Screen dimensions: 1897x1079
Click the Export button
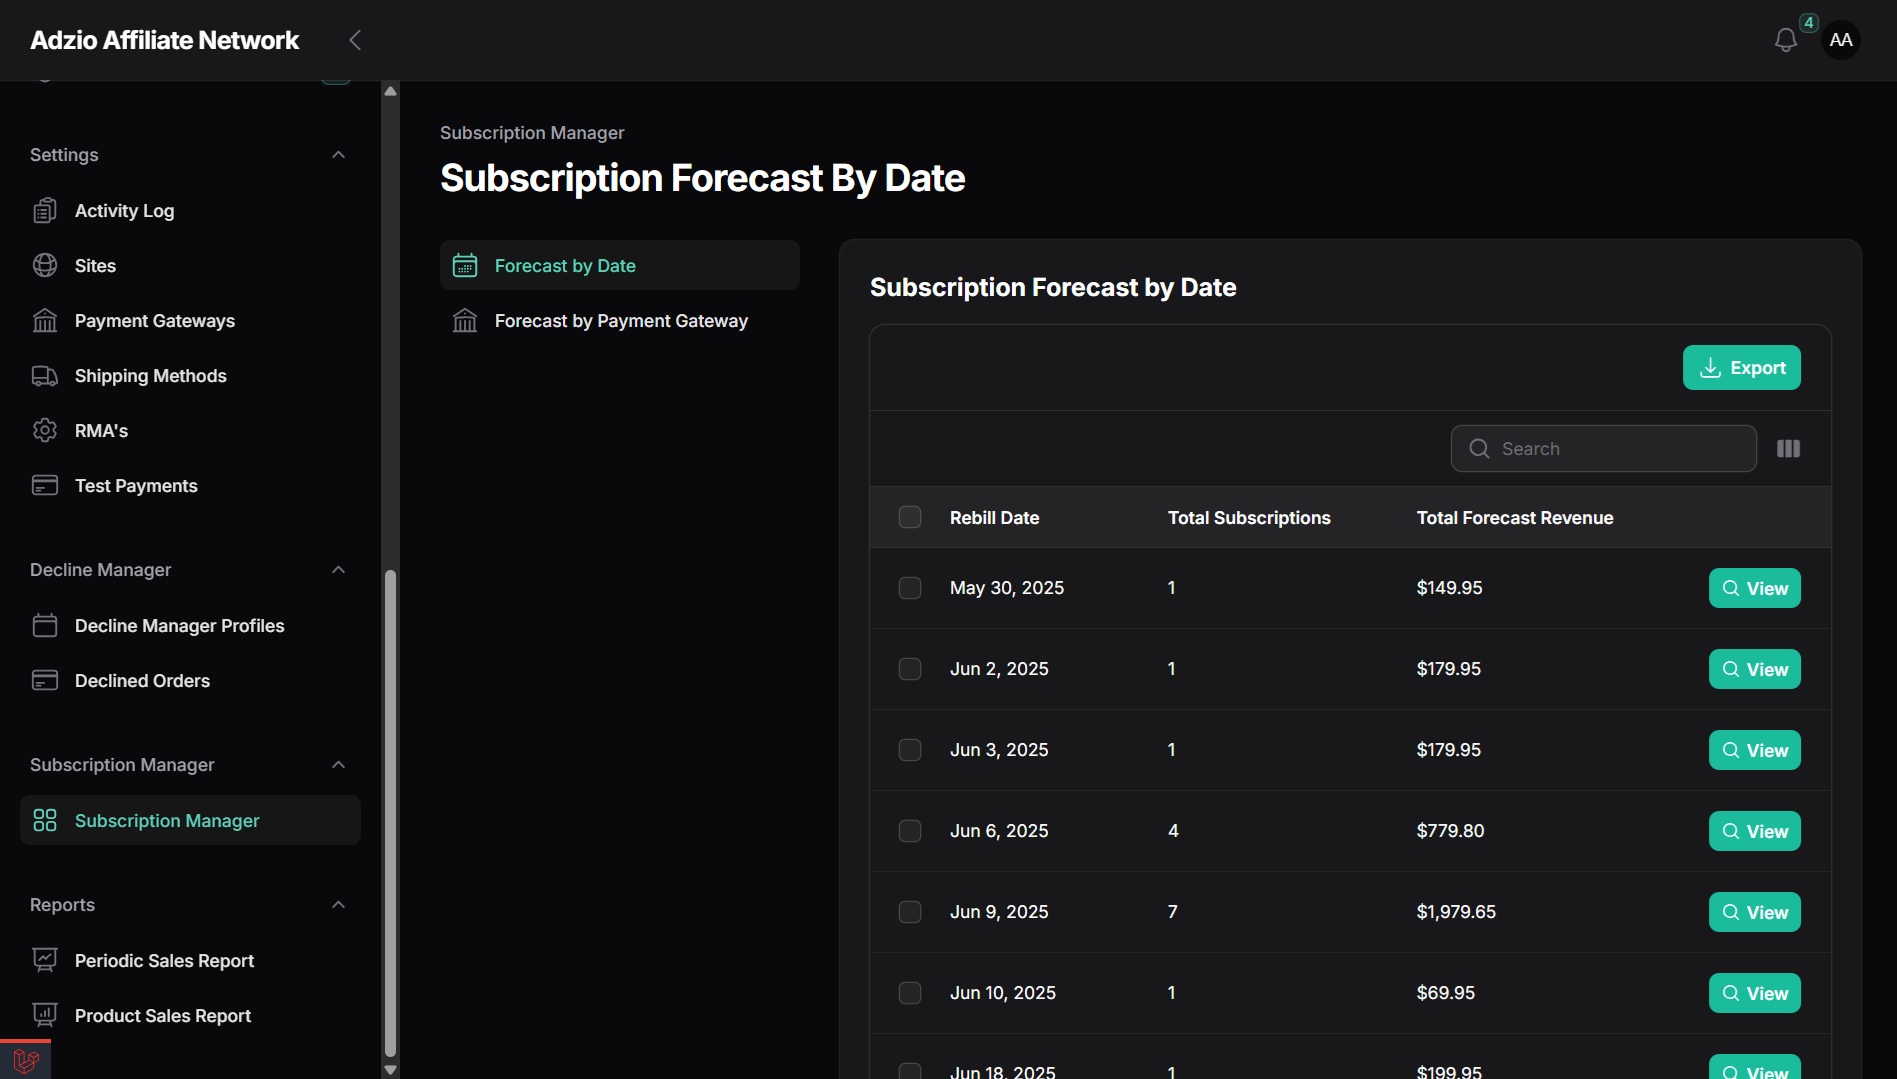click(x=1741, y=368)
